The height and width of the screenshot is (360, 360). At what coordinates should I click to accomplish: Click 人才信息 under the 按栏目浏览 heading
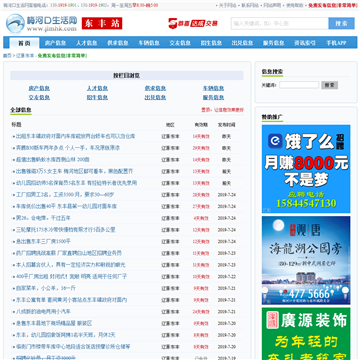97,88
